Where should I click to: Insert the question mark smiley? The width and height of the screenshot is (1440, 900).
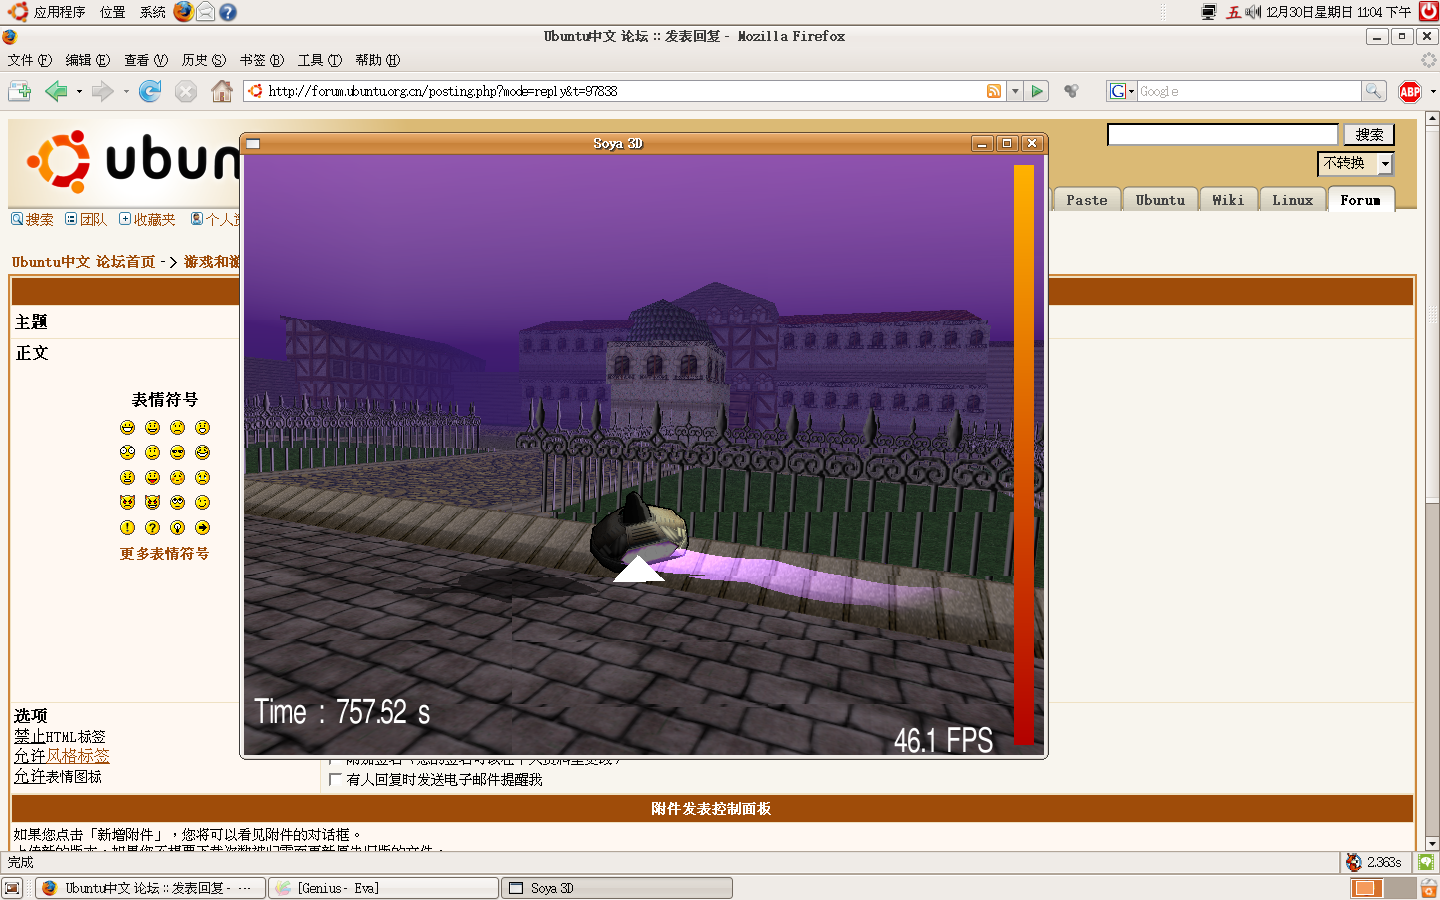152,528
